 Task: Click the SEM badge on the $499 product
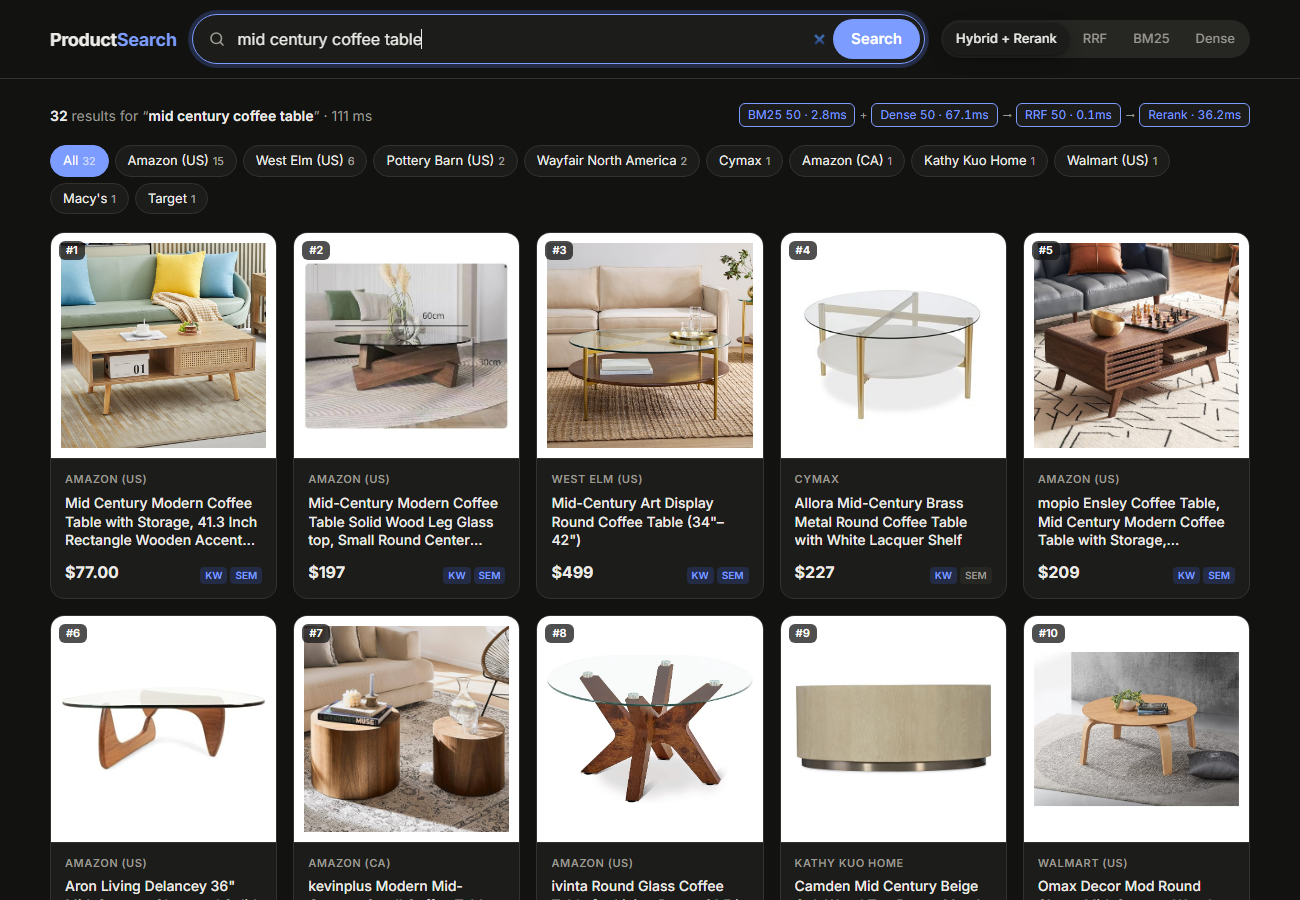point(733,575)
